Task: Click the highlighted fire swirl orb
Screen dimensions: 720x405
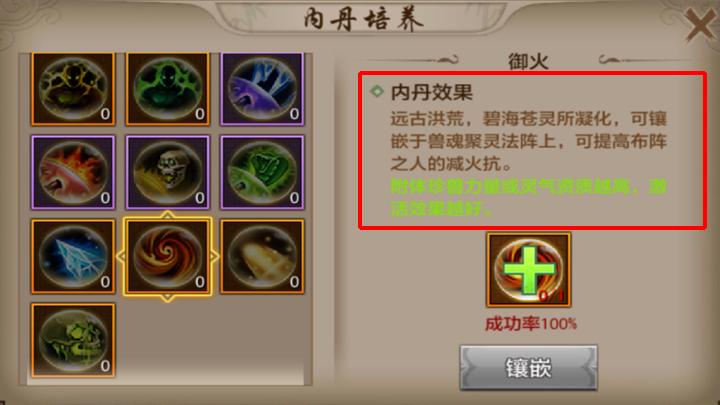Action: pyautogui.click(x=168, y=256)
